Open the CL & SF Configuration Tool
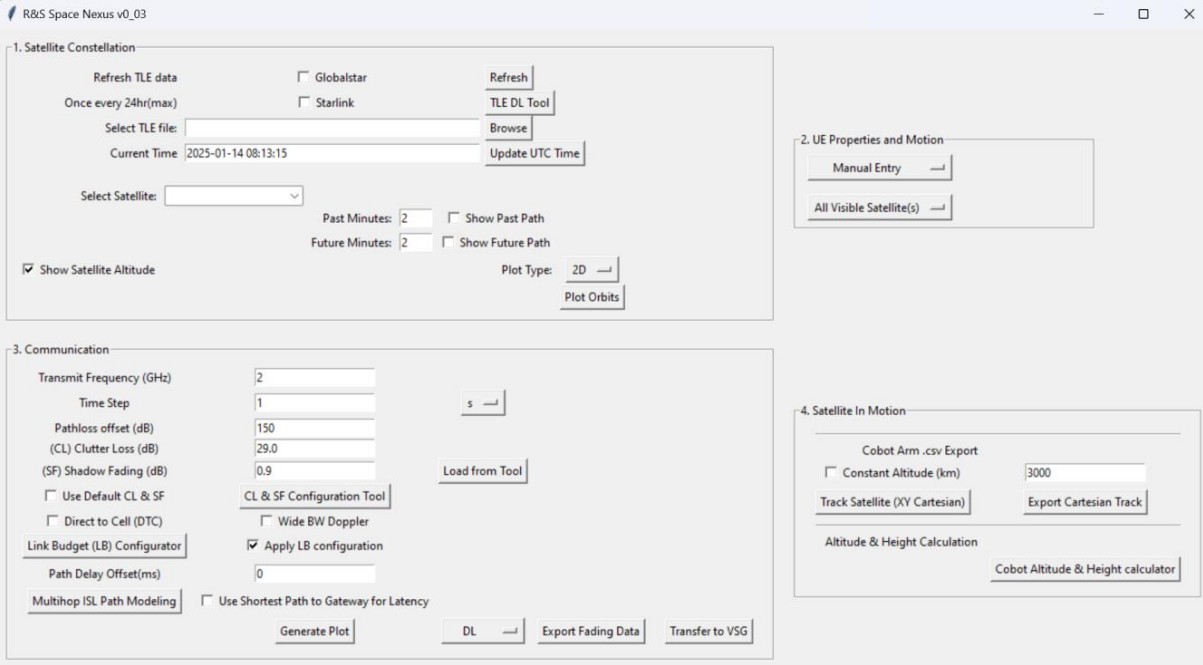The height and width of the screenshot is (665, 1203). (x=312, y=495)
